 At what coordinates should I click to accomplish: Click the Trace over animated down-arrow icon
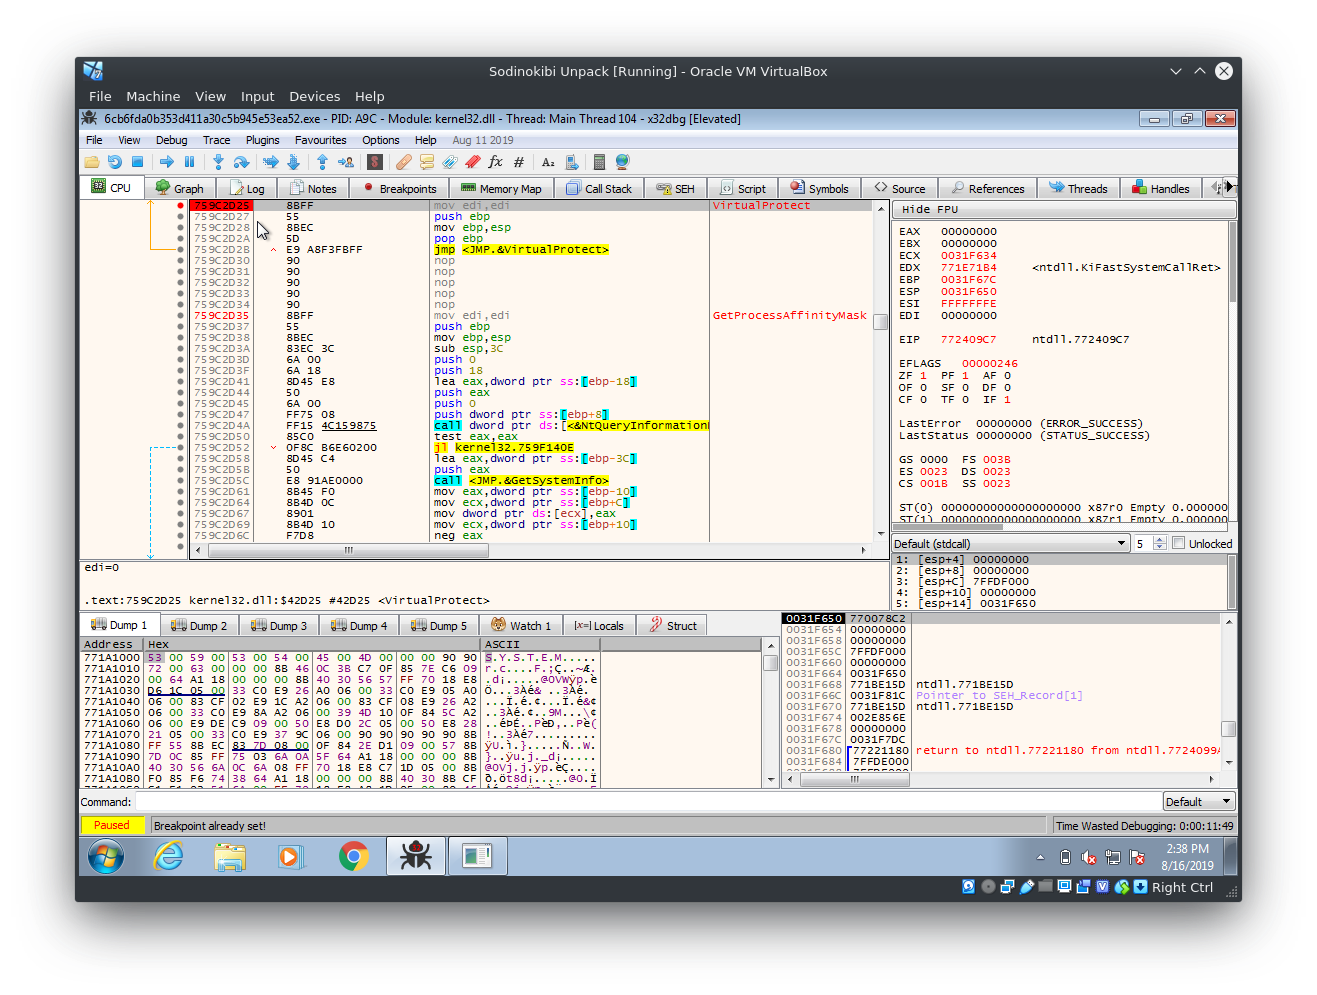pyautogui.click(x=293, y=162)
